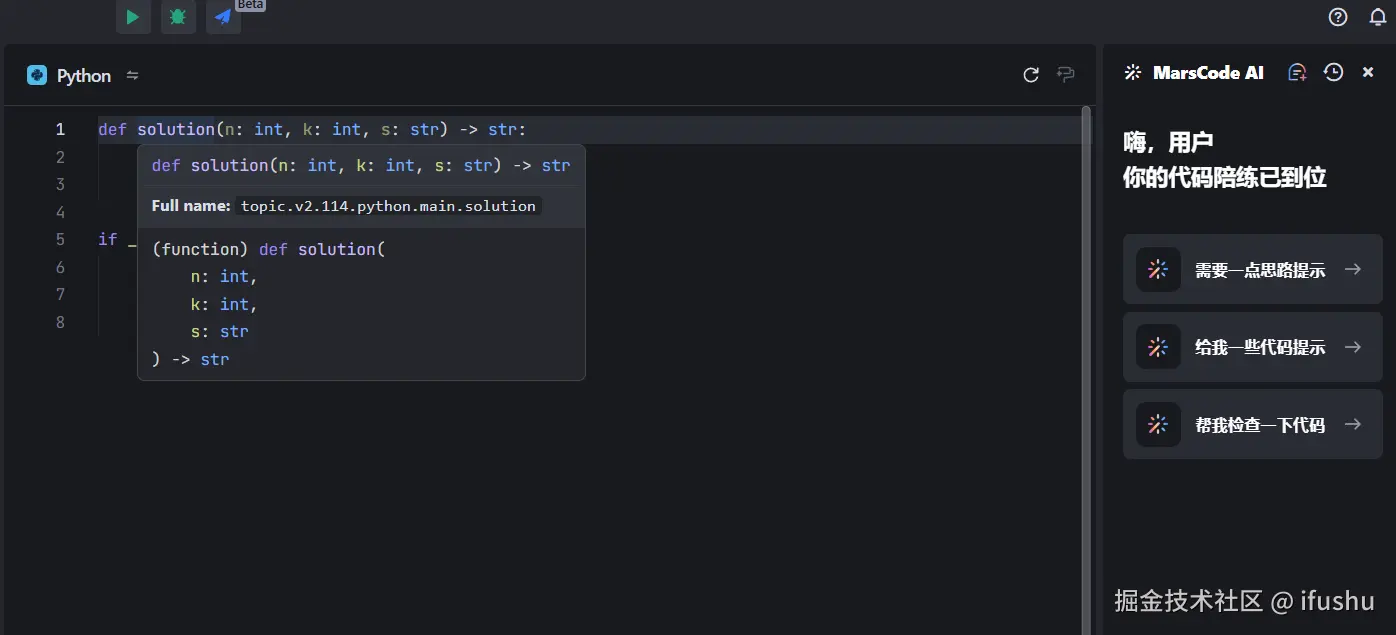Click the arrow next to 帮我检查一下代码
The height and width of the screenshot is (635, 1396).
[1353, 424]
